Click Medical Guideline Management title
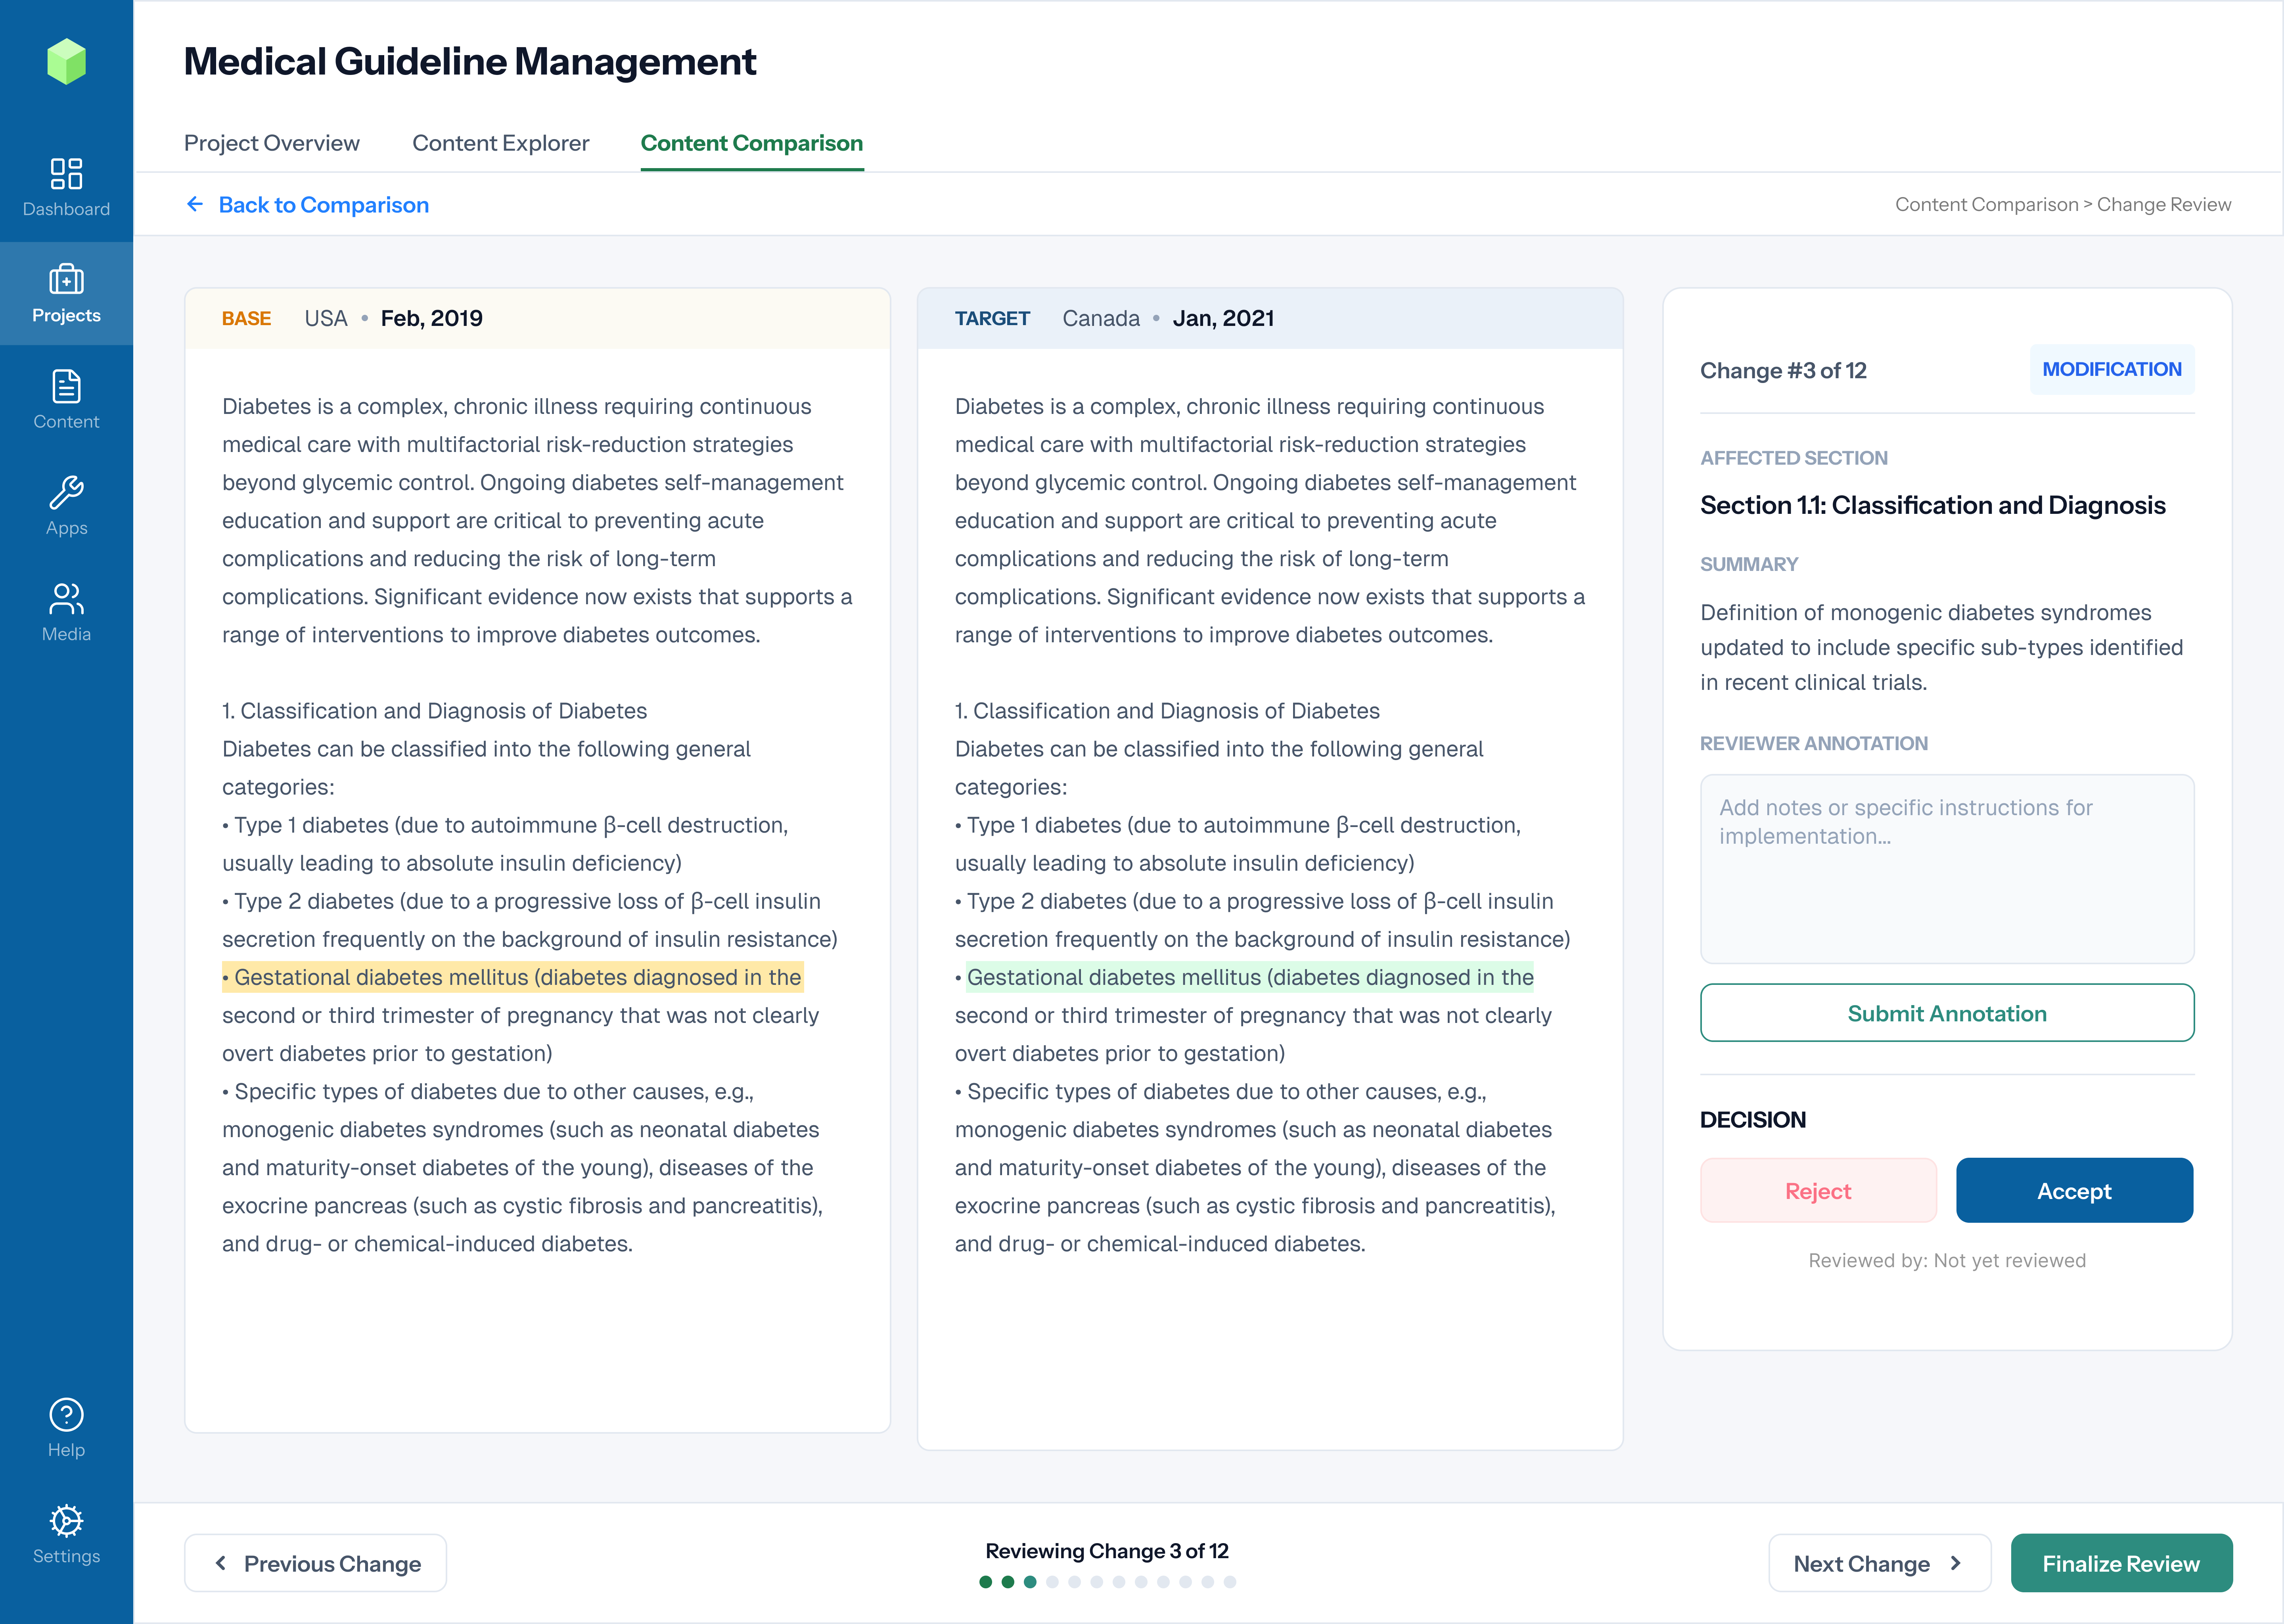The image size is (2284, 1624). tap(470, 62)
